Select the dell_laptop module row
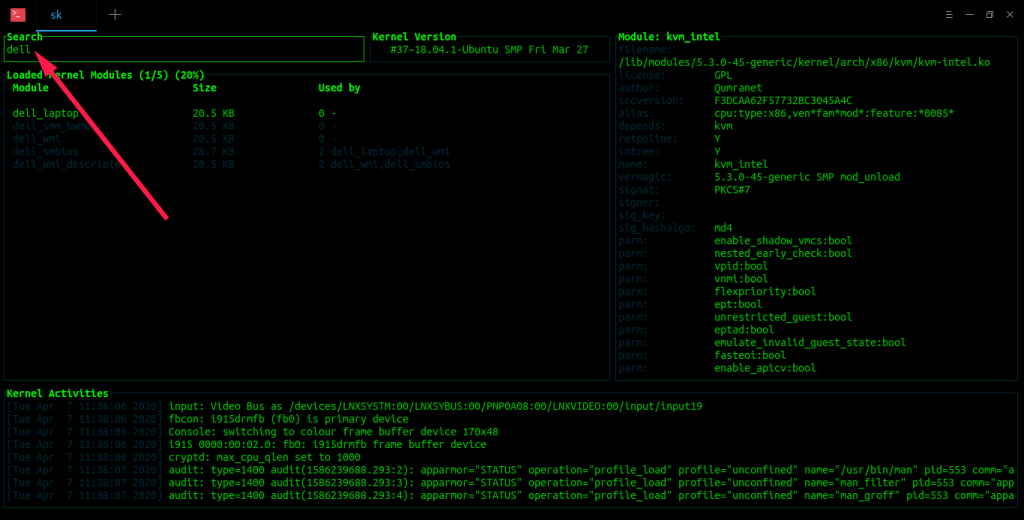 pyautogui.click(x=307, y=113)
